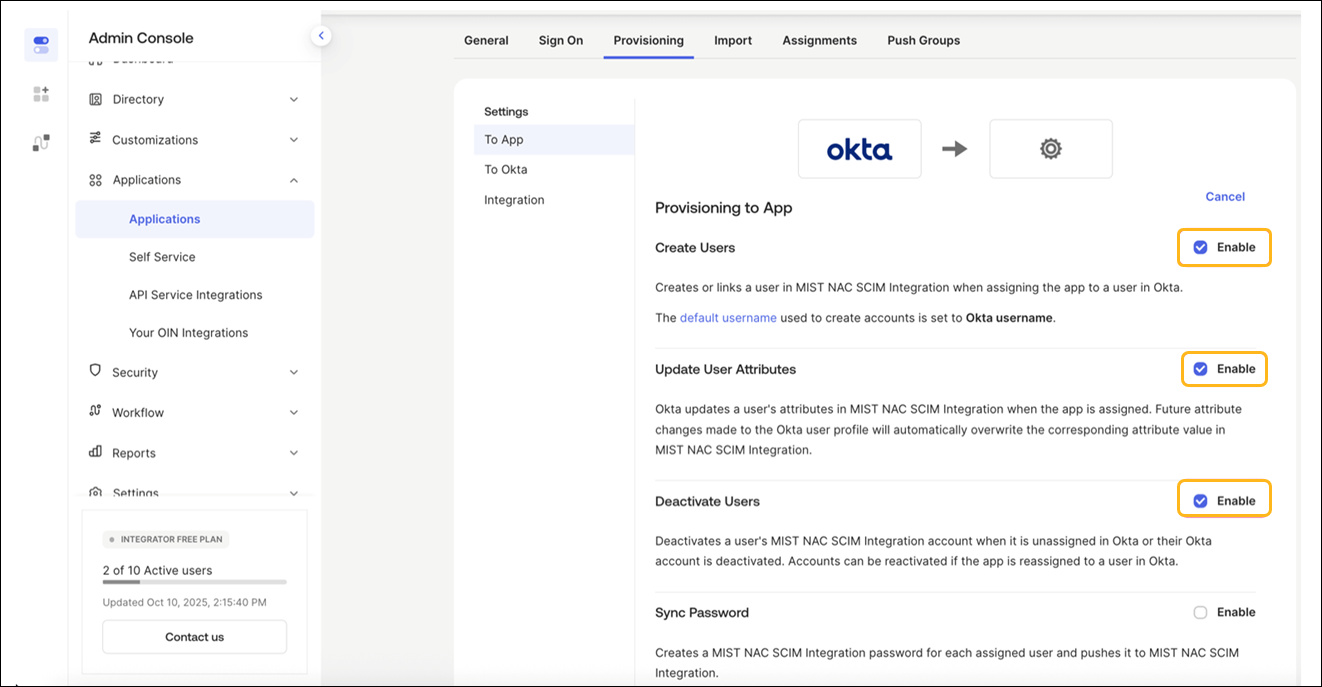Click the gear icon app logo box

pos(1050,149)
